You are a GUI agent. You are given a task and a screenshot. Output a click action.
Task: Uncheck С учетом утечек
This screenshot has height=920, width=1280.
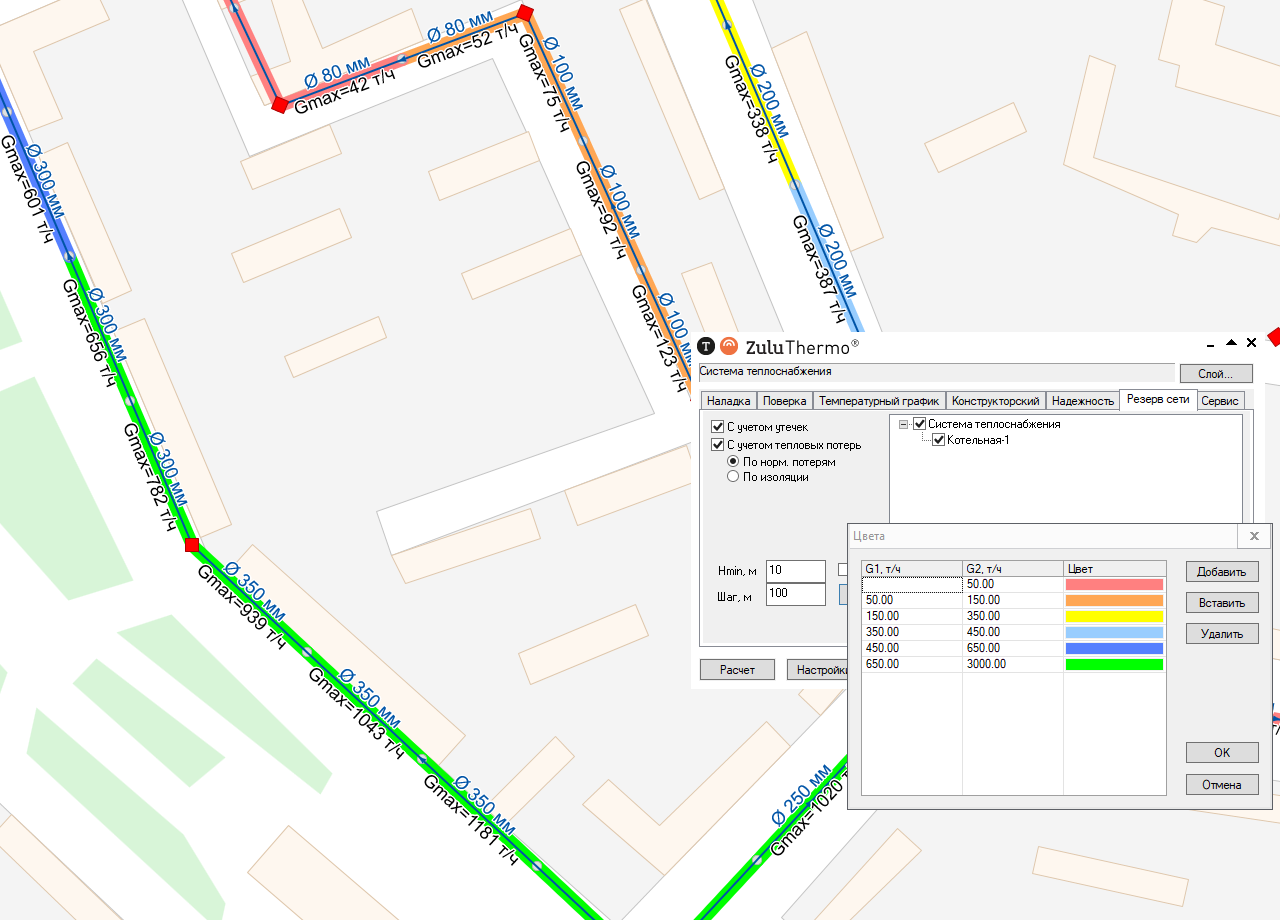717,427
